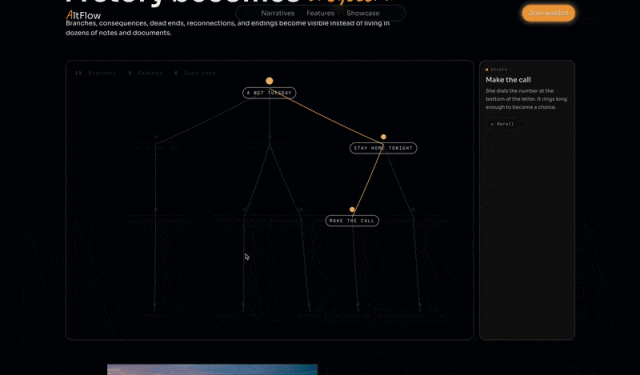Image resolution: width=640 pixels, height=375 pixels.
Task: Click the Reroll button in the side panel
Action: [502, 124]
